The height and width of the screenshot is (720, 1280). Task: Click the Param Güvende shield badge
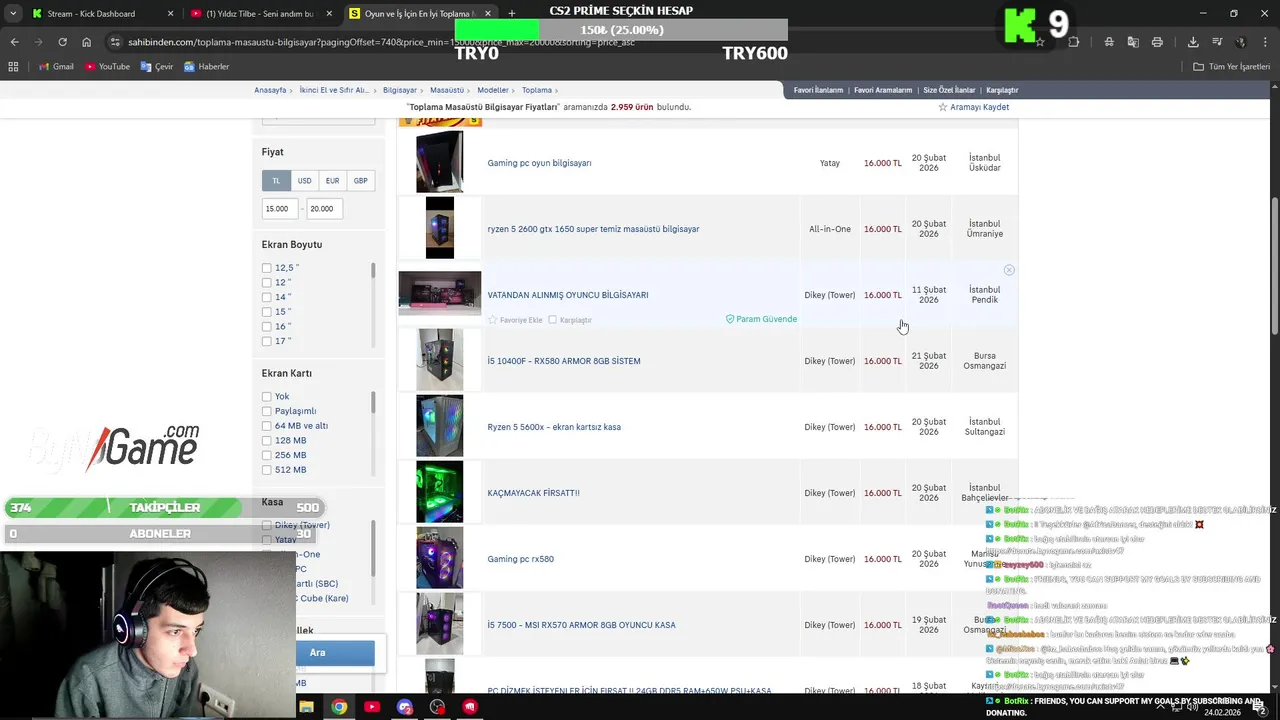tap(761, 319)
